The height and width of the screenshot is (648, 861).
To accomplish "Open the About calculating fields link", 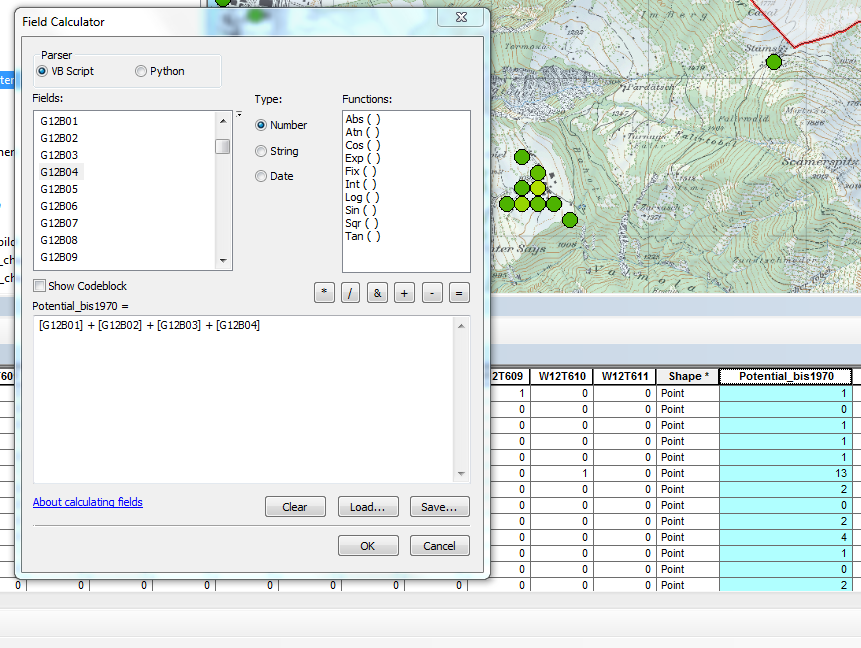I will coord(88,502).
